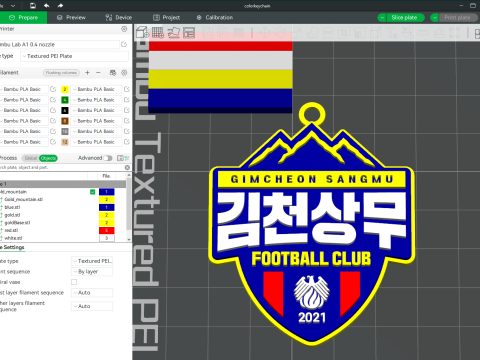480x360 pixels.
Task: Select the red.stl part
Action: [11, 230]
